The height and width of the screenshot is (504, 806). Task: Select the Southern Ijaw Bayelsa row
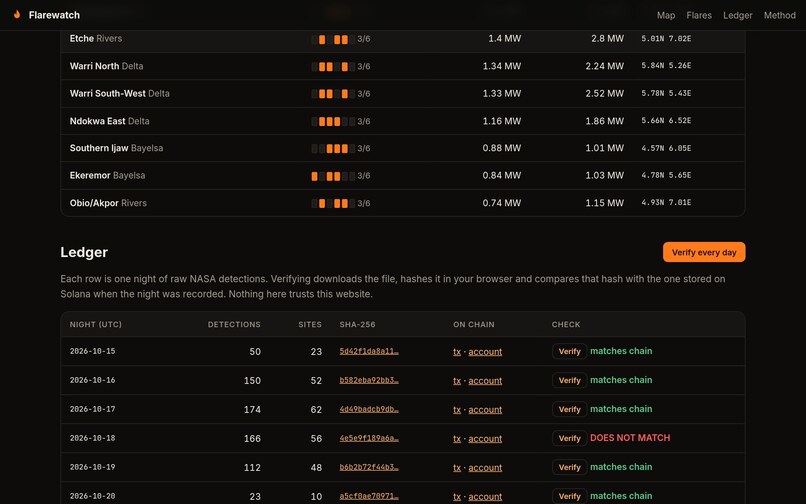point(402,148)
